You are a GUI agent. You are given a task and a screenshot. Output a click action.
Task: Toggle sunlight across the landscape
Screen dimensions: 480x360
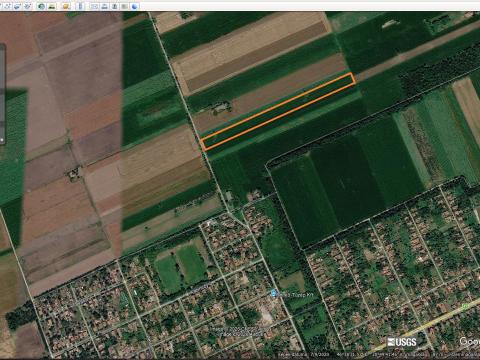click(52, 6)
